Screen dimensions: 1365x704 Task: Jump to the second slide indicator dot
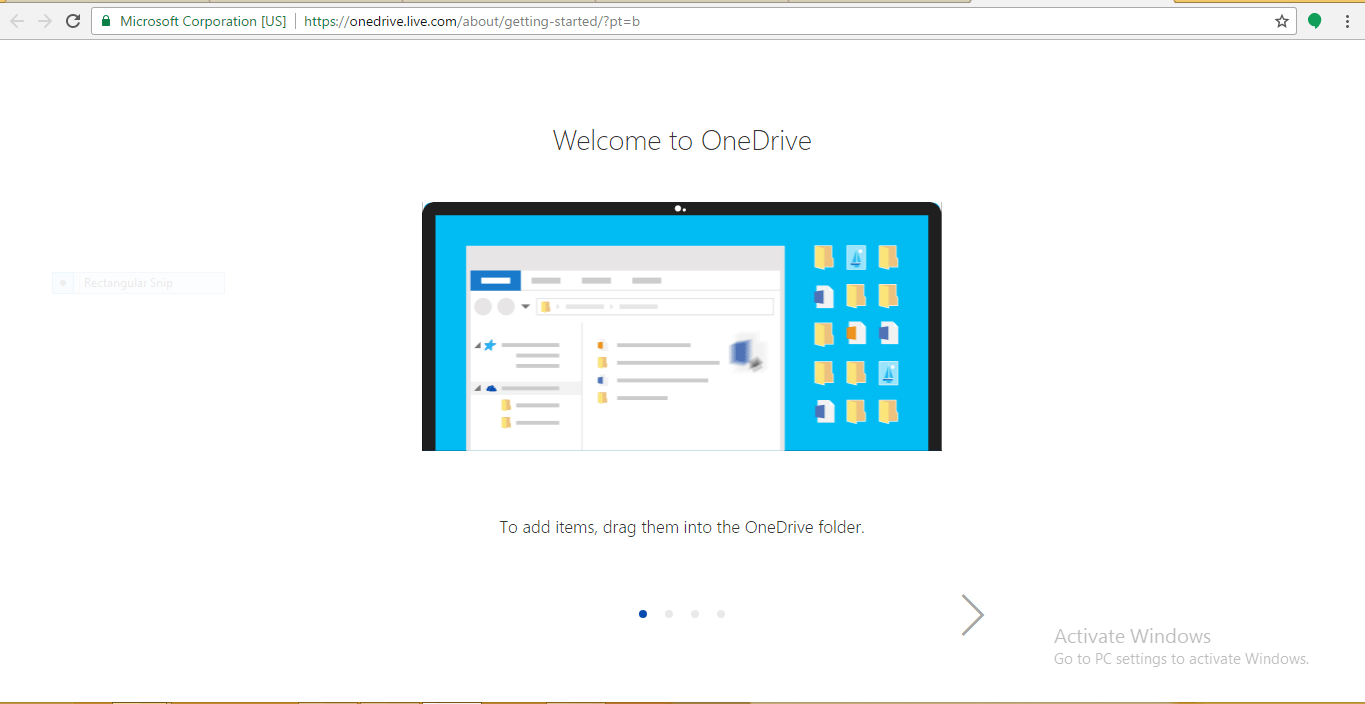(669, 614)
